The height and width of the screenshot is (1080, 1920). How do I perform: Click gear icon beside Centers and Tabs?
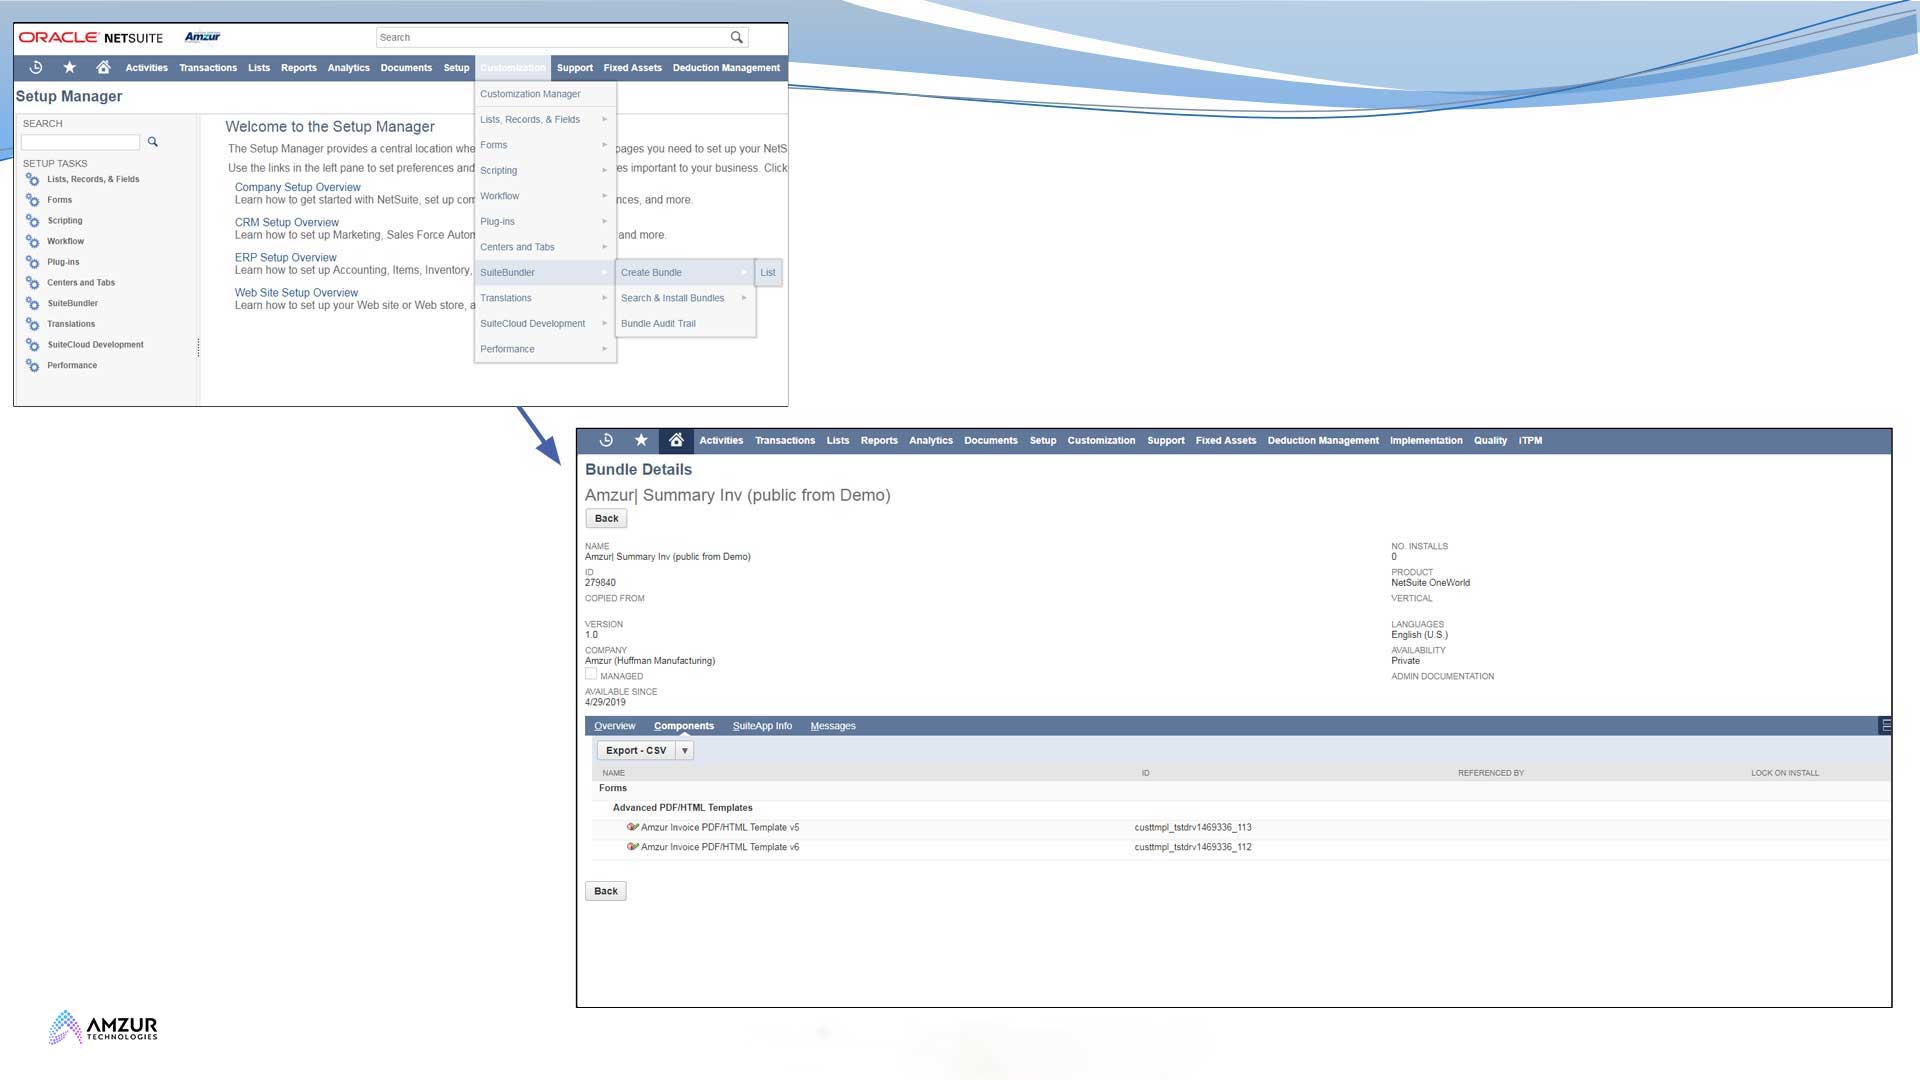33,283
